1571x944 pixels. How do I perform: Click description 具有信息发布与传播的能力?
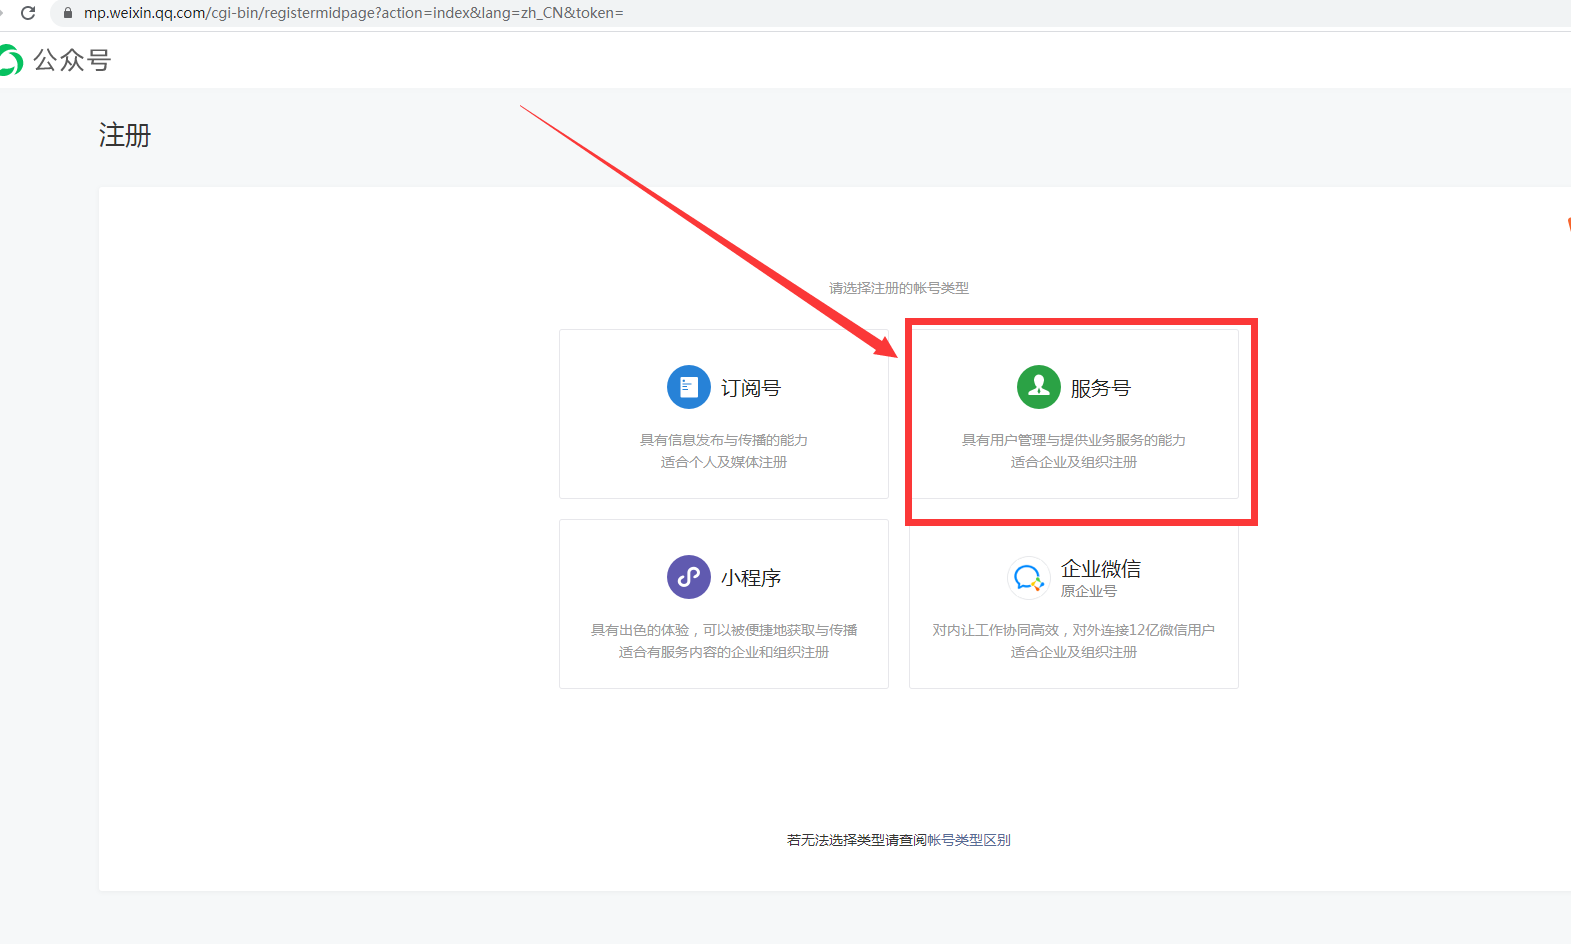(x=724, y=440)
